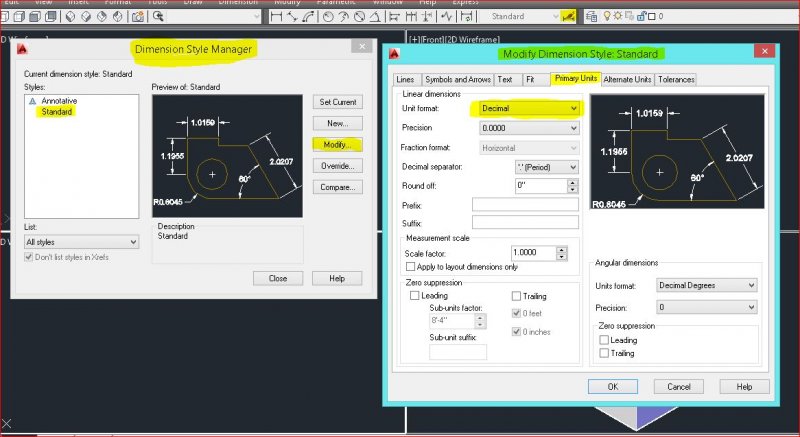Image resolution: width=800 pixels, height=437 pixels.
Task: Open the Unit format Decimal dropdown
Action: click(529, 108)
